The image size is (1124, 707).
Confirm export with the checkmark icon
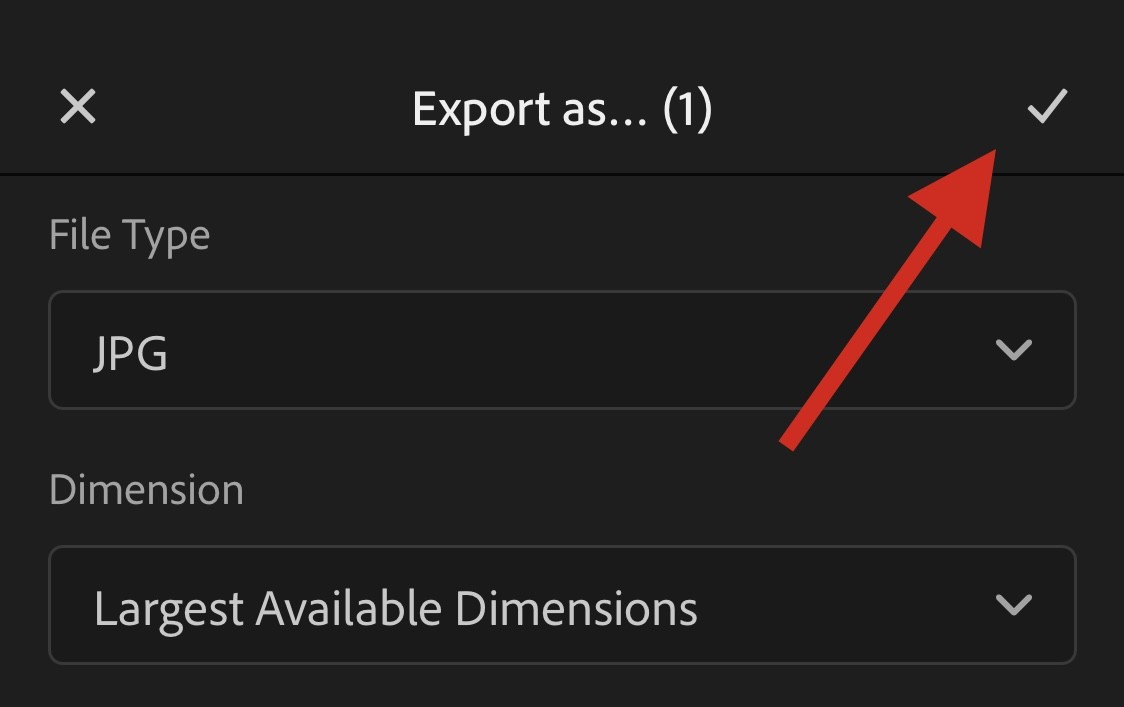point(1047,106)
